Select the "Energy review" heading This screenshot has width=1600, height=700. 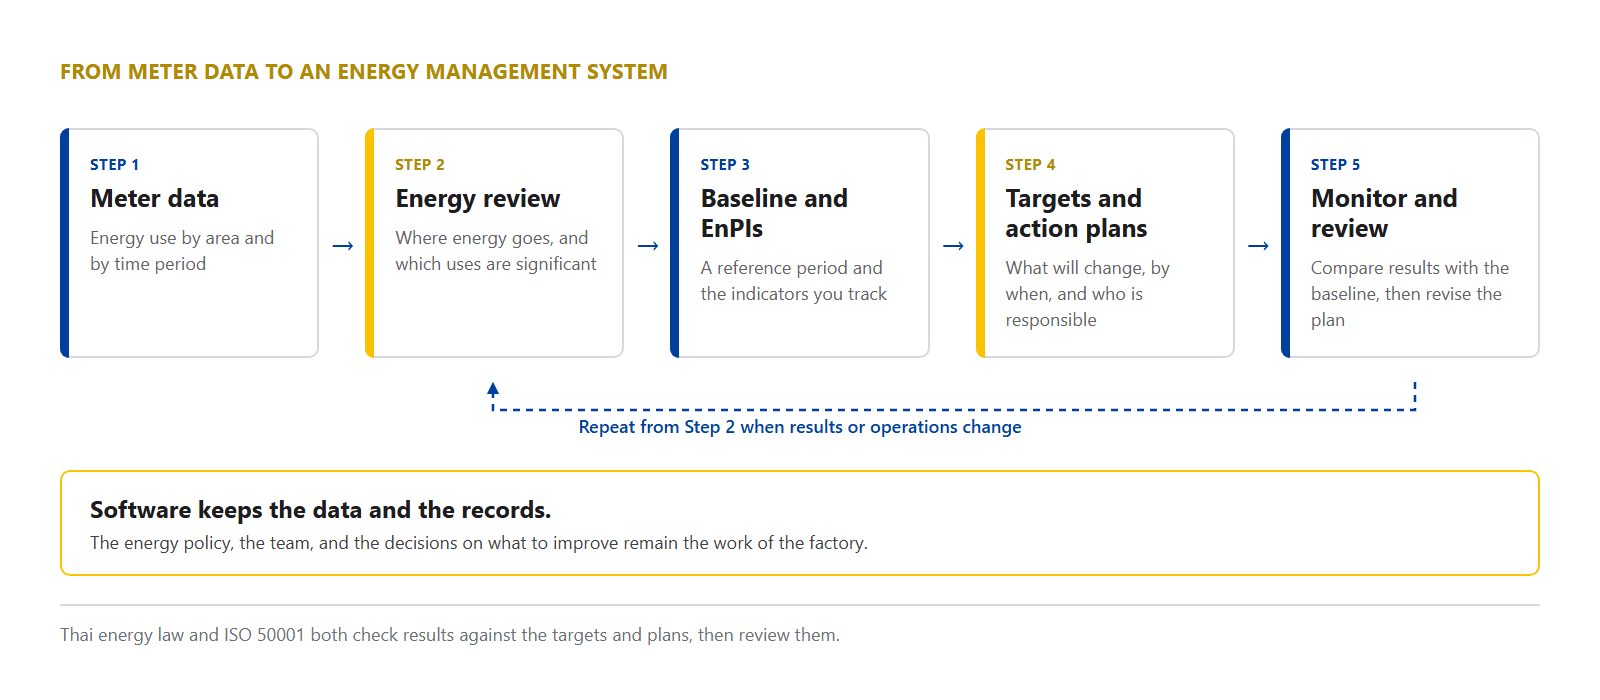[x=478, y=199]
